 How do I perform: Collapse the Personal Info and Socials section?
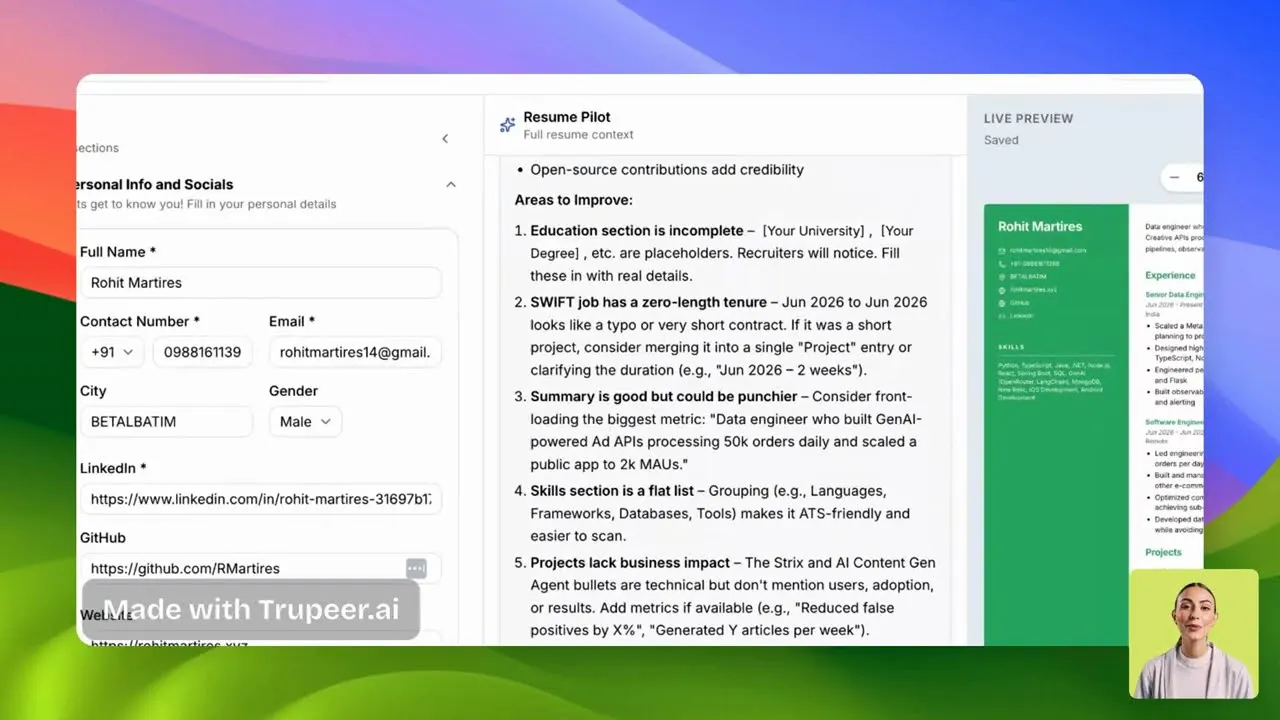click(451, 184)
